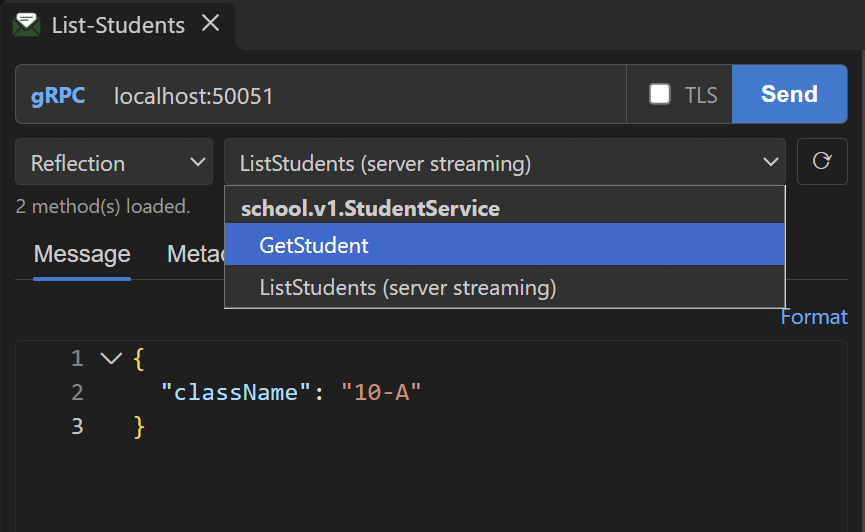Click the refresh methods icon
The image size is (865, 532).
click(822, 161)
